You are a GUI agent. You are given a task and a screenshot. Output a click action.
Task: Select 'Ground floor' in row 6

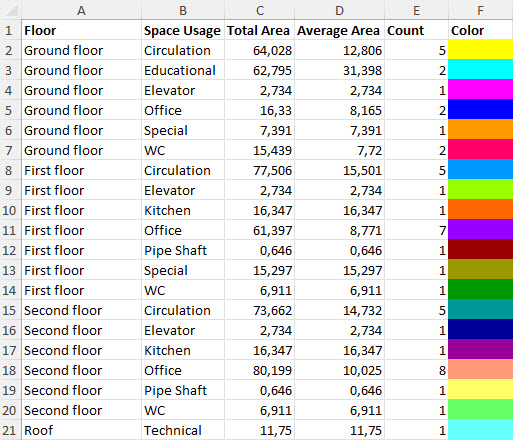pyautogui.click(x=82, y=130)
